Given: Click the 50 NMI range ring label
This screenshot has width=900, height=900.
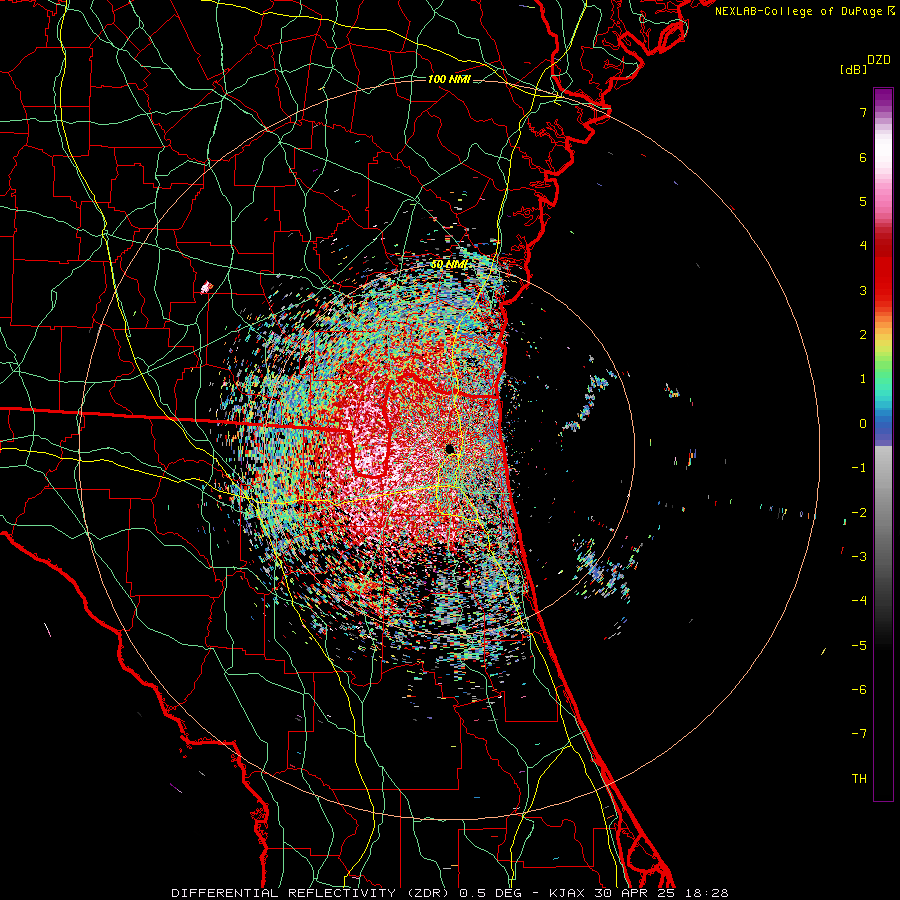Looking at the screenshot, I should (449, 265).
